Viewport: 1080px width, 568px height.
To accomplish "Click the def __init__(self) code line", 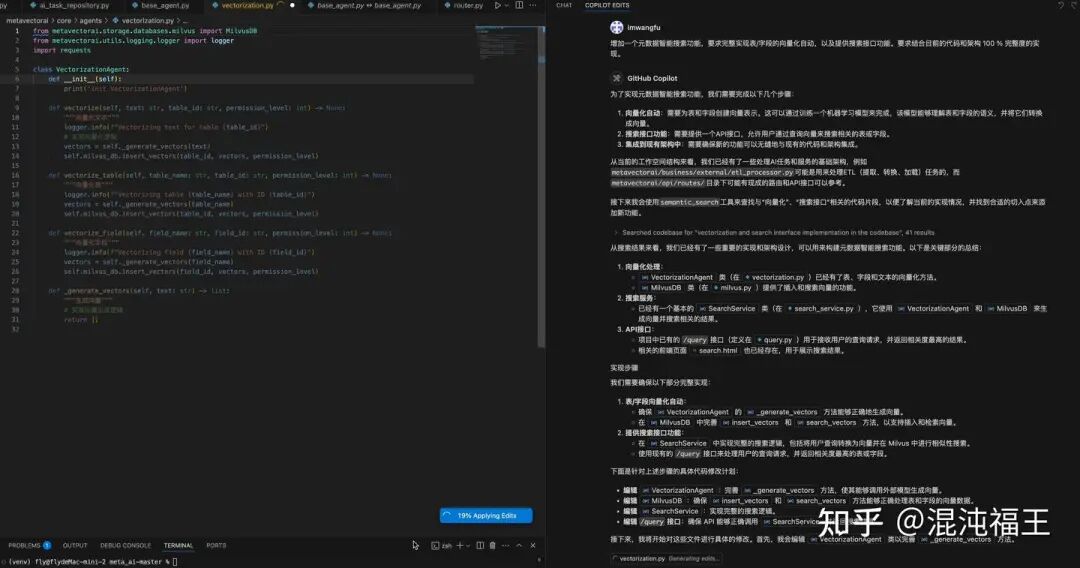I will point(85,79).
